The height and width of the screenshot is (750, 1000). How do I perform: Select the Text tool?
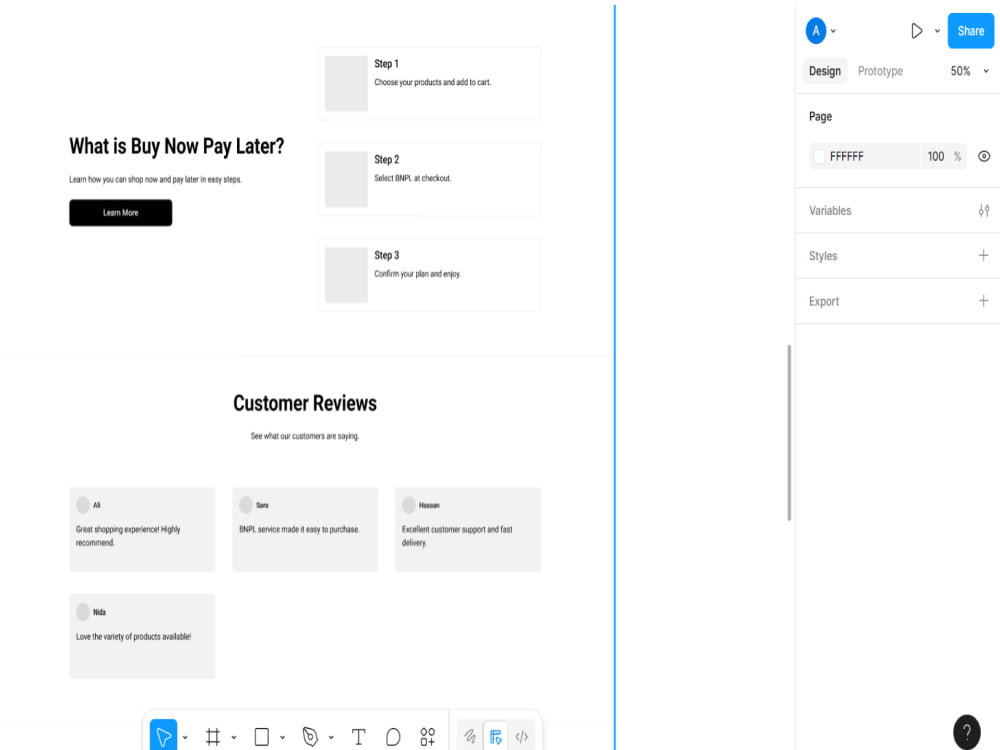[358, 737]
